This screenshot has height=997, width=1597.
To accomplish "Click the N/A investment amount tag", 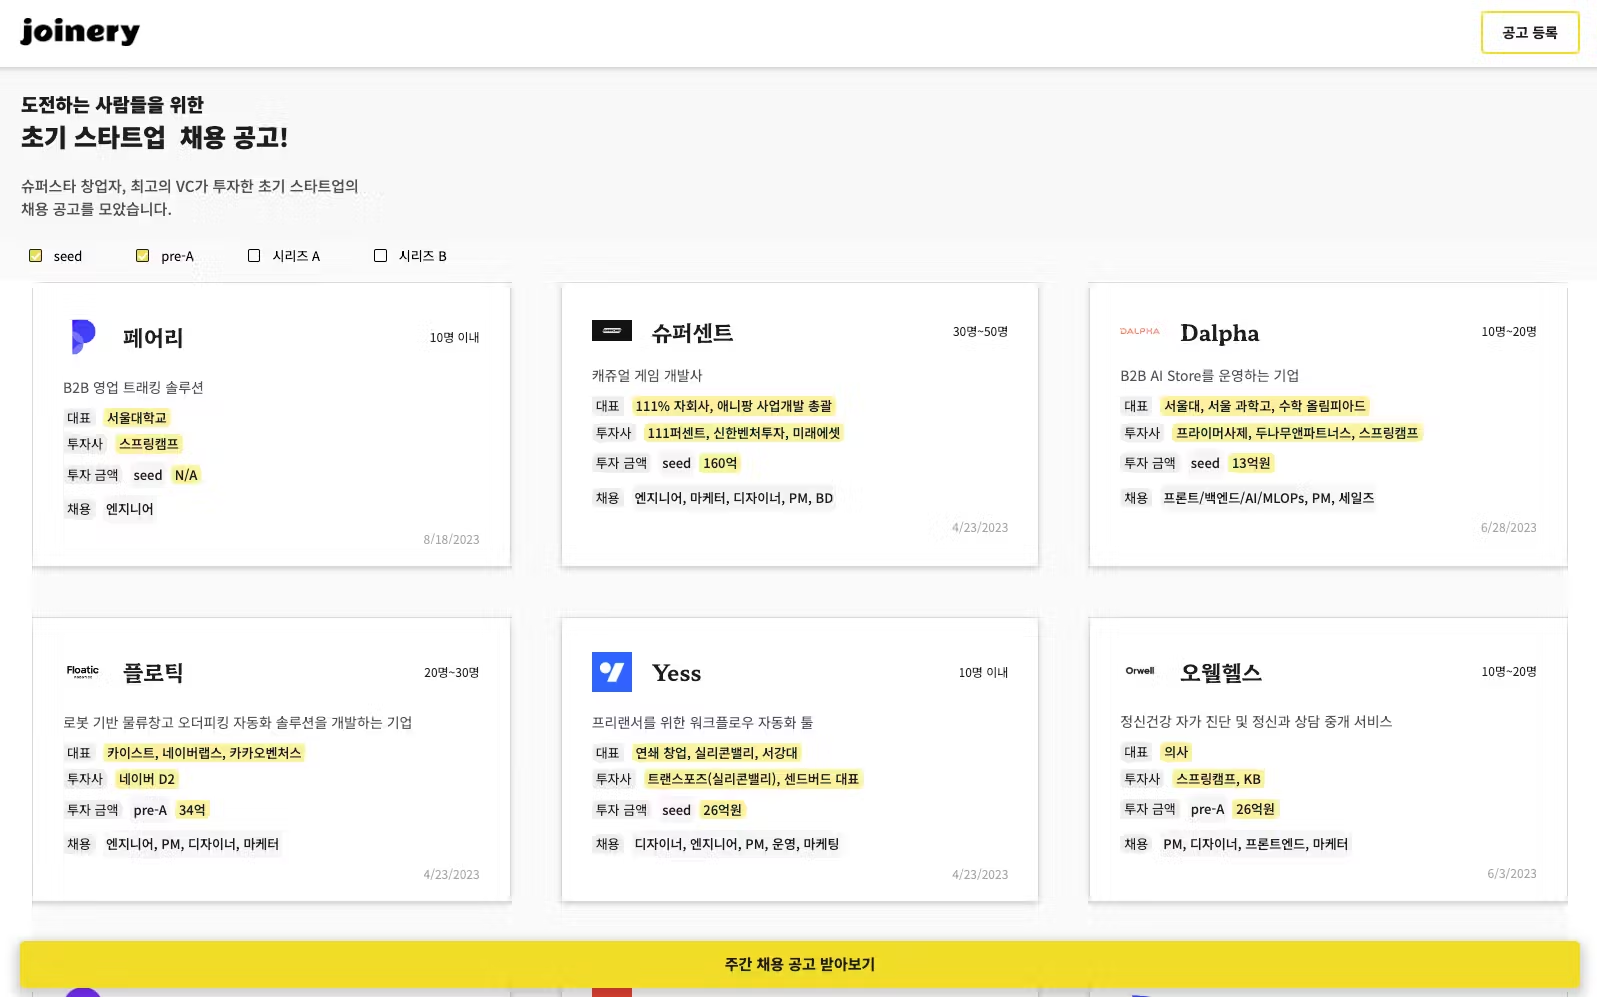I will point(186,475).
